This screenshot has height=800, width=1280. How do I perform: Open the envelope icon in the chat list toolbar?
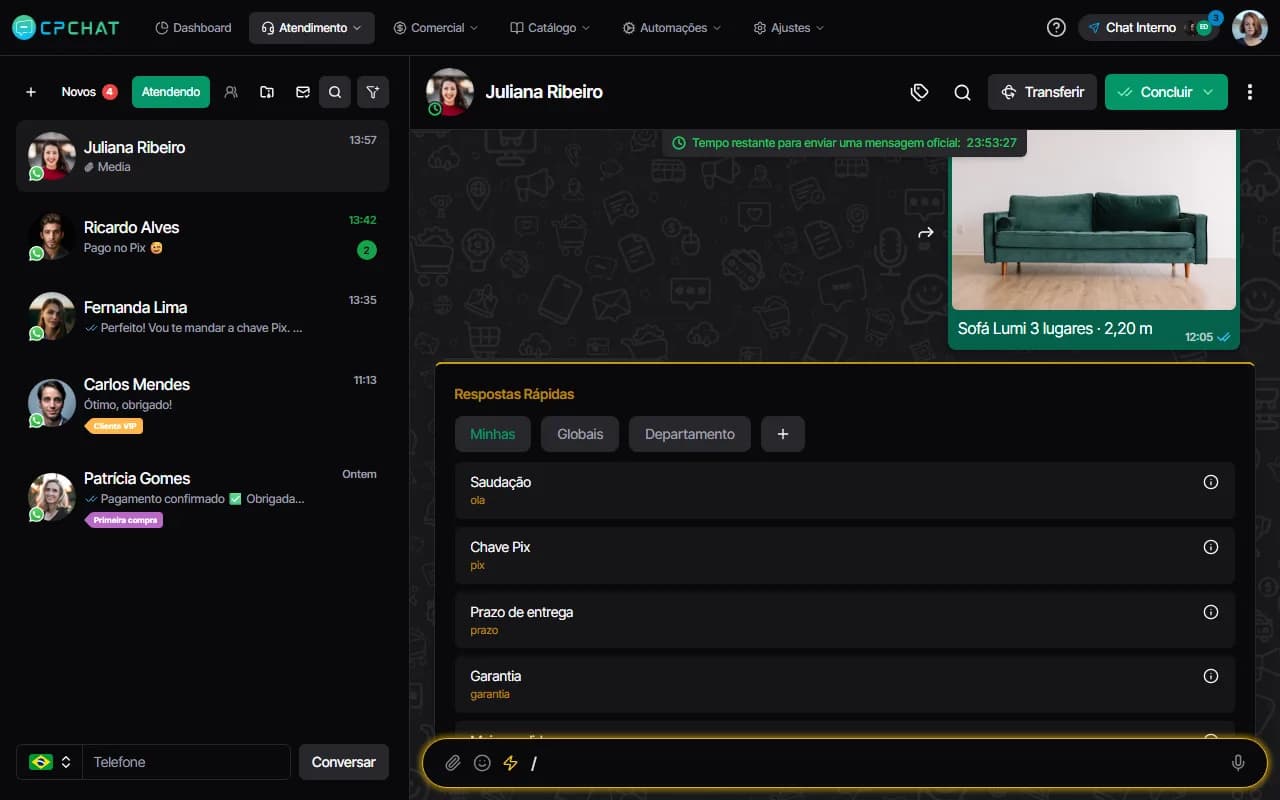click(x=303, y=92)
